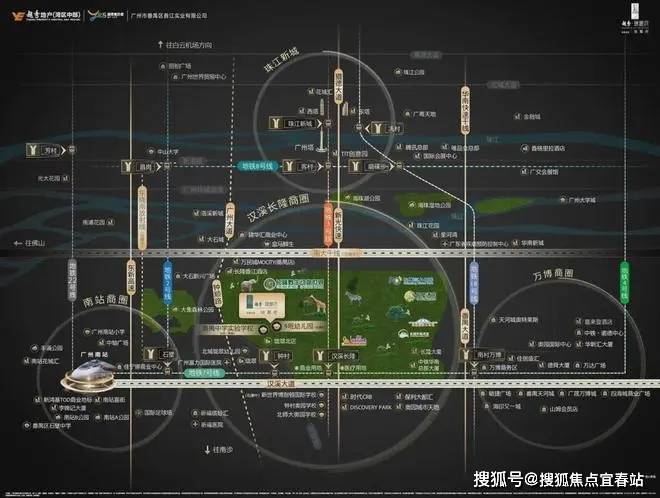
Task: Click the 广州南站小学 label
Action: [108, 332]
